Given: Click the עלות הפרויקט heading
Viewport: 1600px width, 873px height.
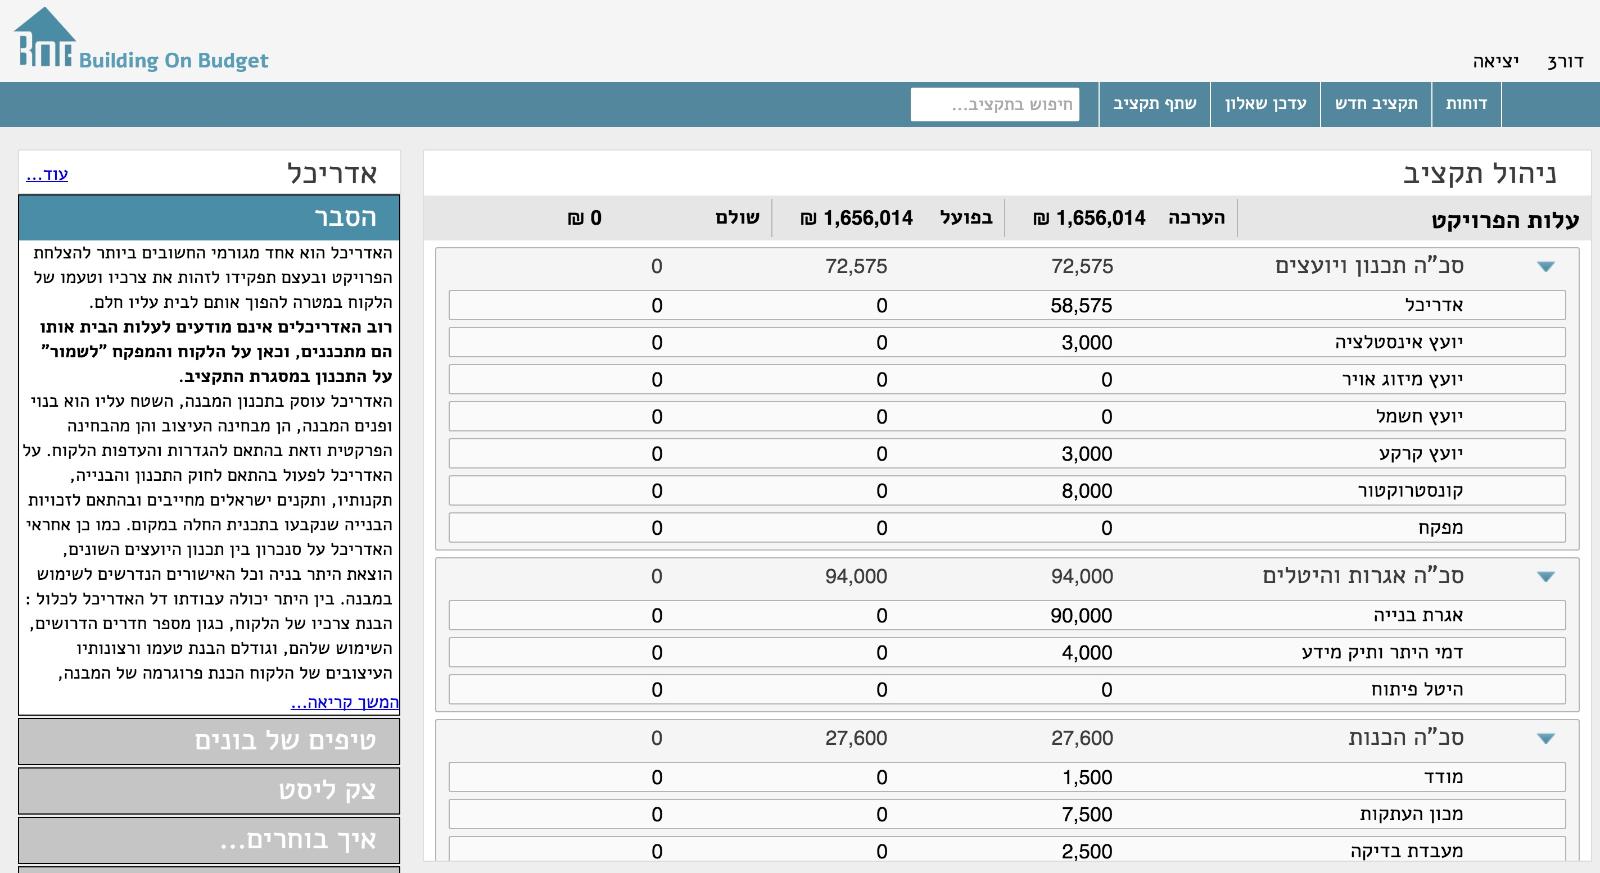Looking at the screenshot, I should coord(1504,221).
